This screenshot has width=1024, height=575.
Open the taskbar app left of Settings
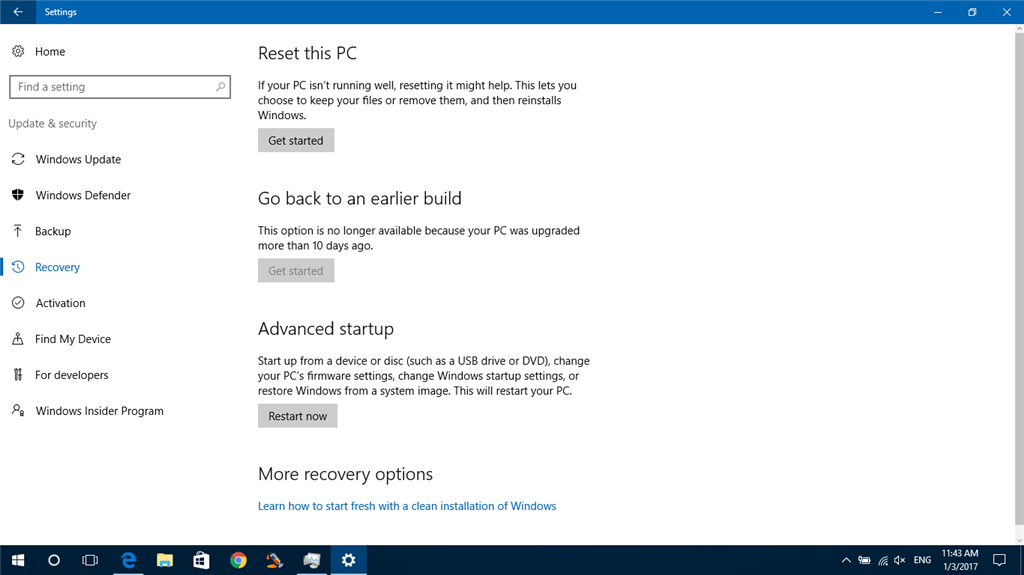tap(312, 560)
